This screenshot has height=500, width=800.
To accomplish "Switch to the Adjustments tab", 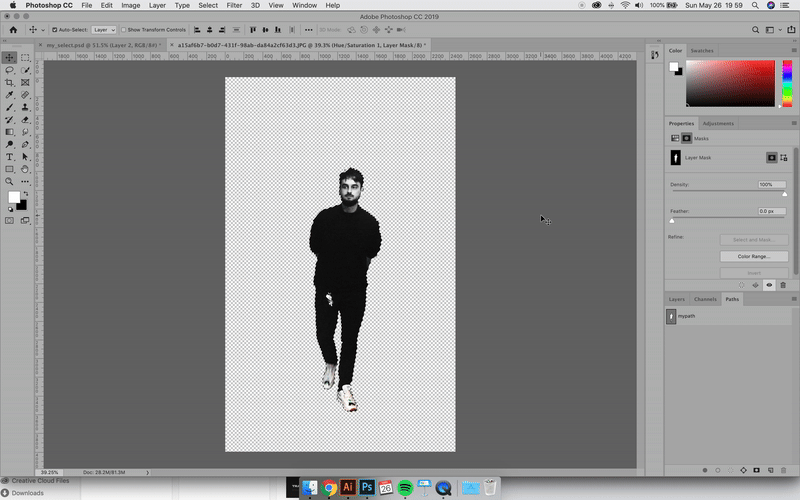I will pos(718,123).
